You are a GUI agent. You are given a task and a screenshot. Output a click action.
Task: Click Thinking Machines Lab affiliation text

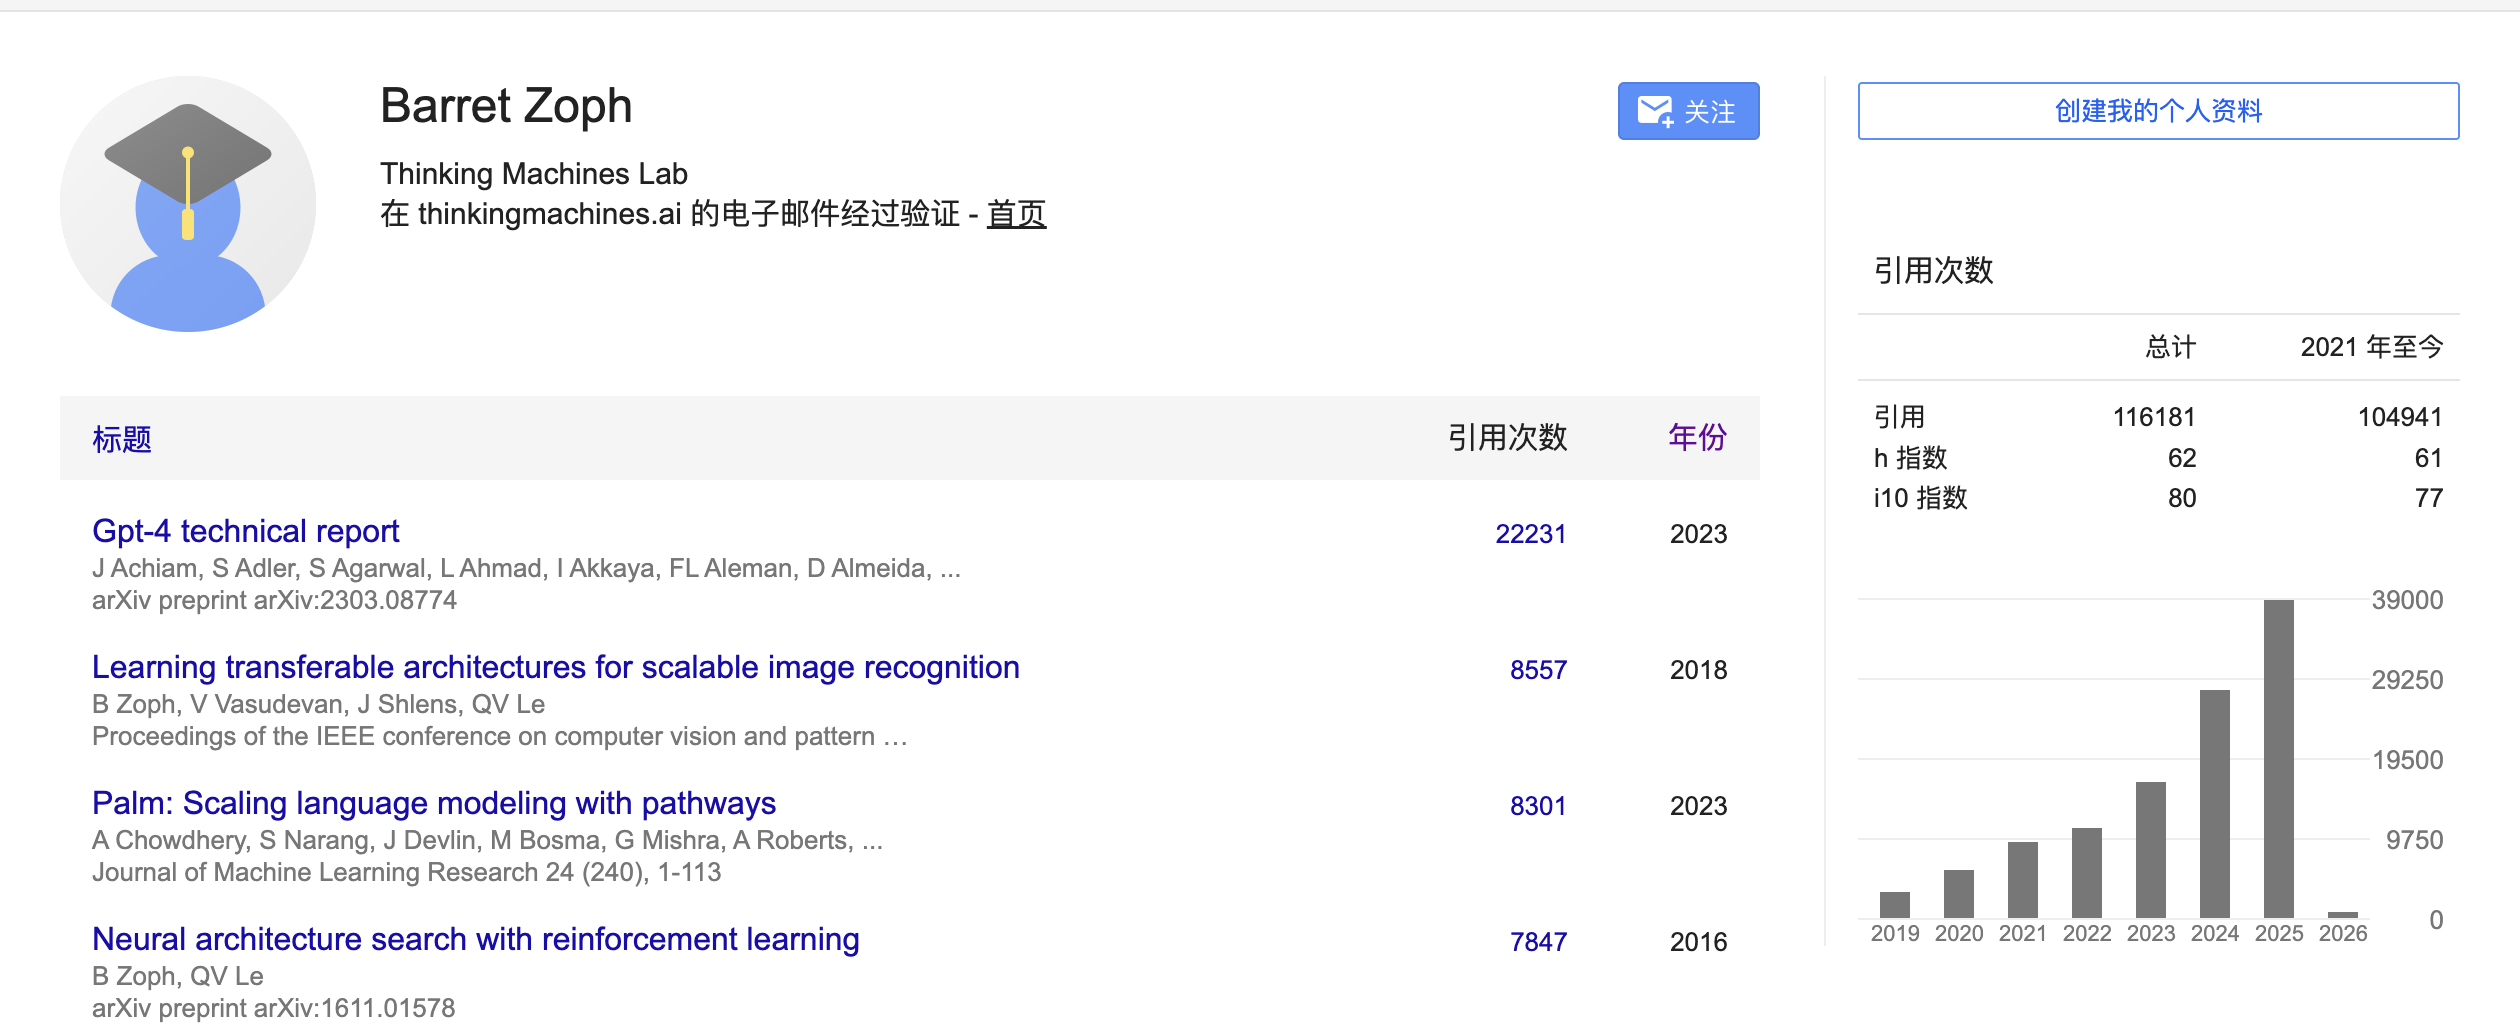click(x=533, y=173)
